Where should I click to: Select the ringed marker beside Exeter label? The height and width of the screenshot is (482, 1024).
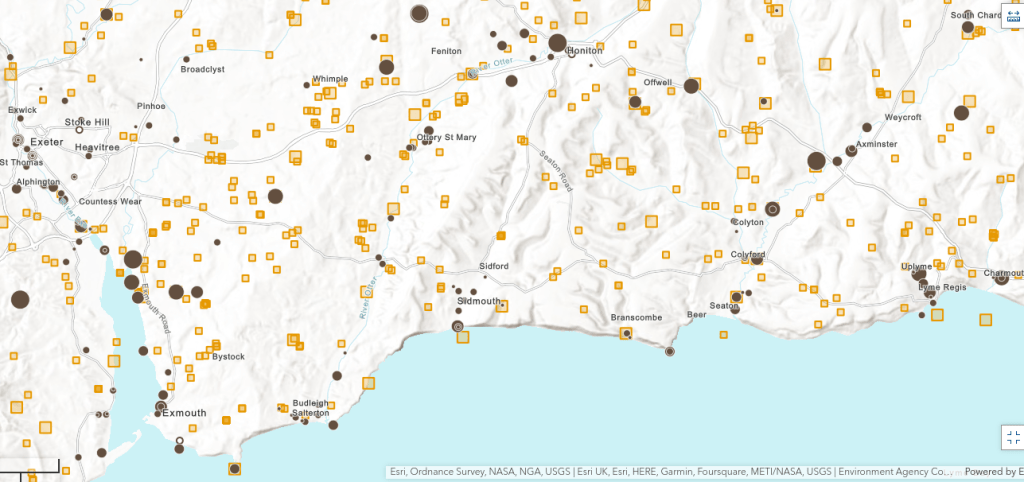pos(17,141)
